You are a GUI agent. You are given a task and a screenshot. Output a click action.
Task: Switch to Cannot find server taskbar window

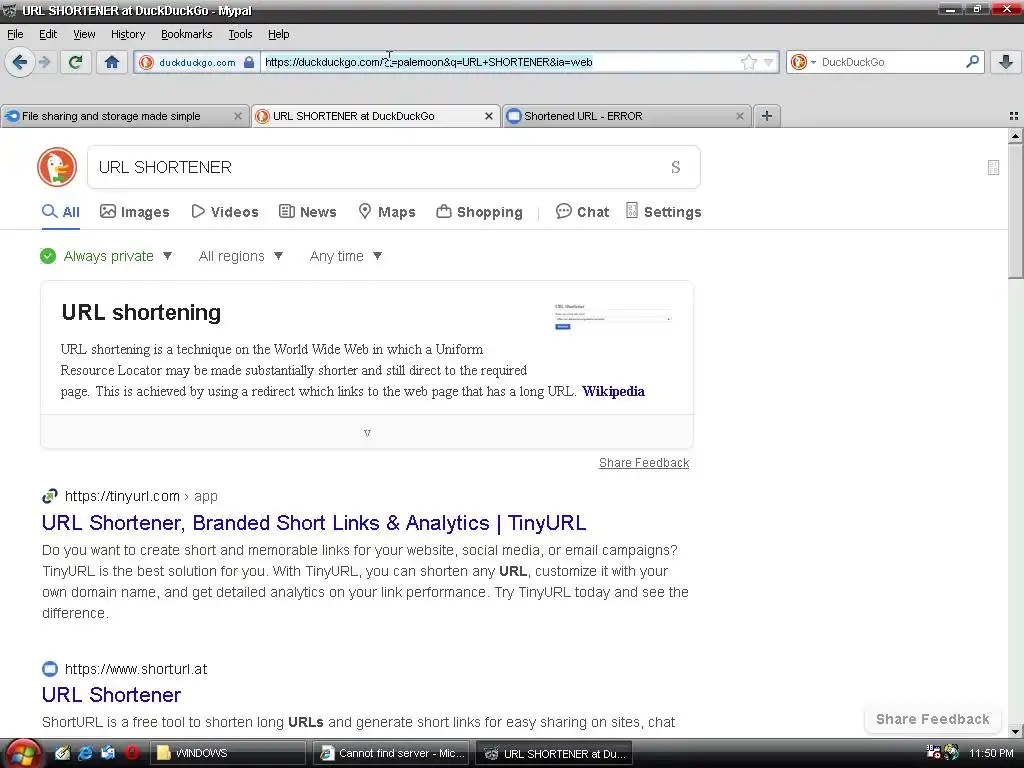[391, 753]
